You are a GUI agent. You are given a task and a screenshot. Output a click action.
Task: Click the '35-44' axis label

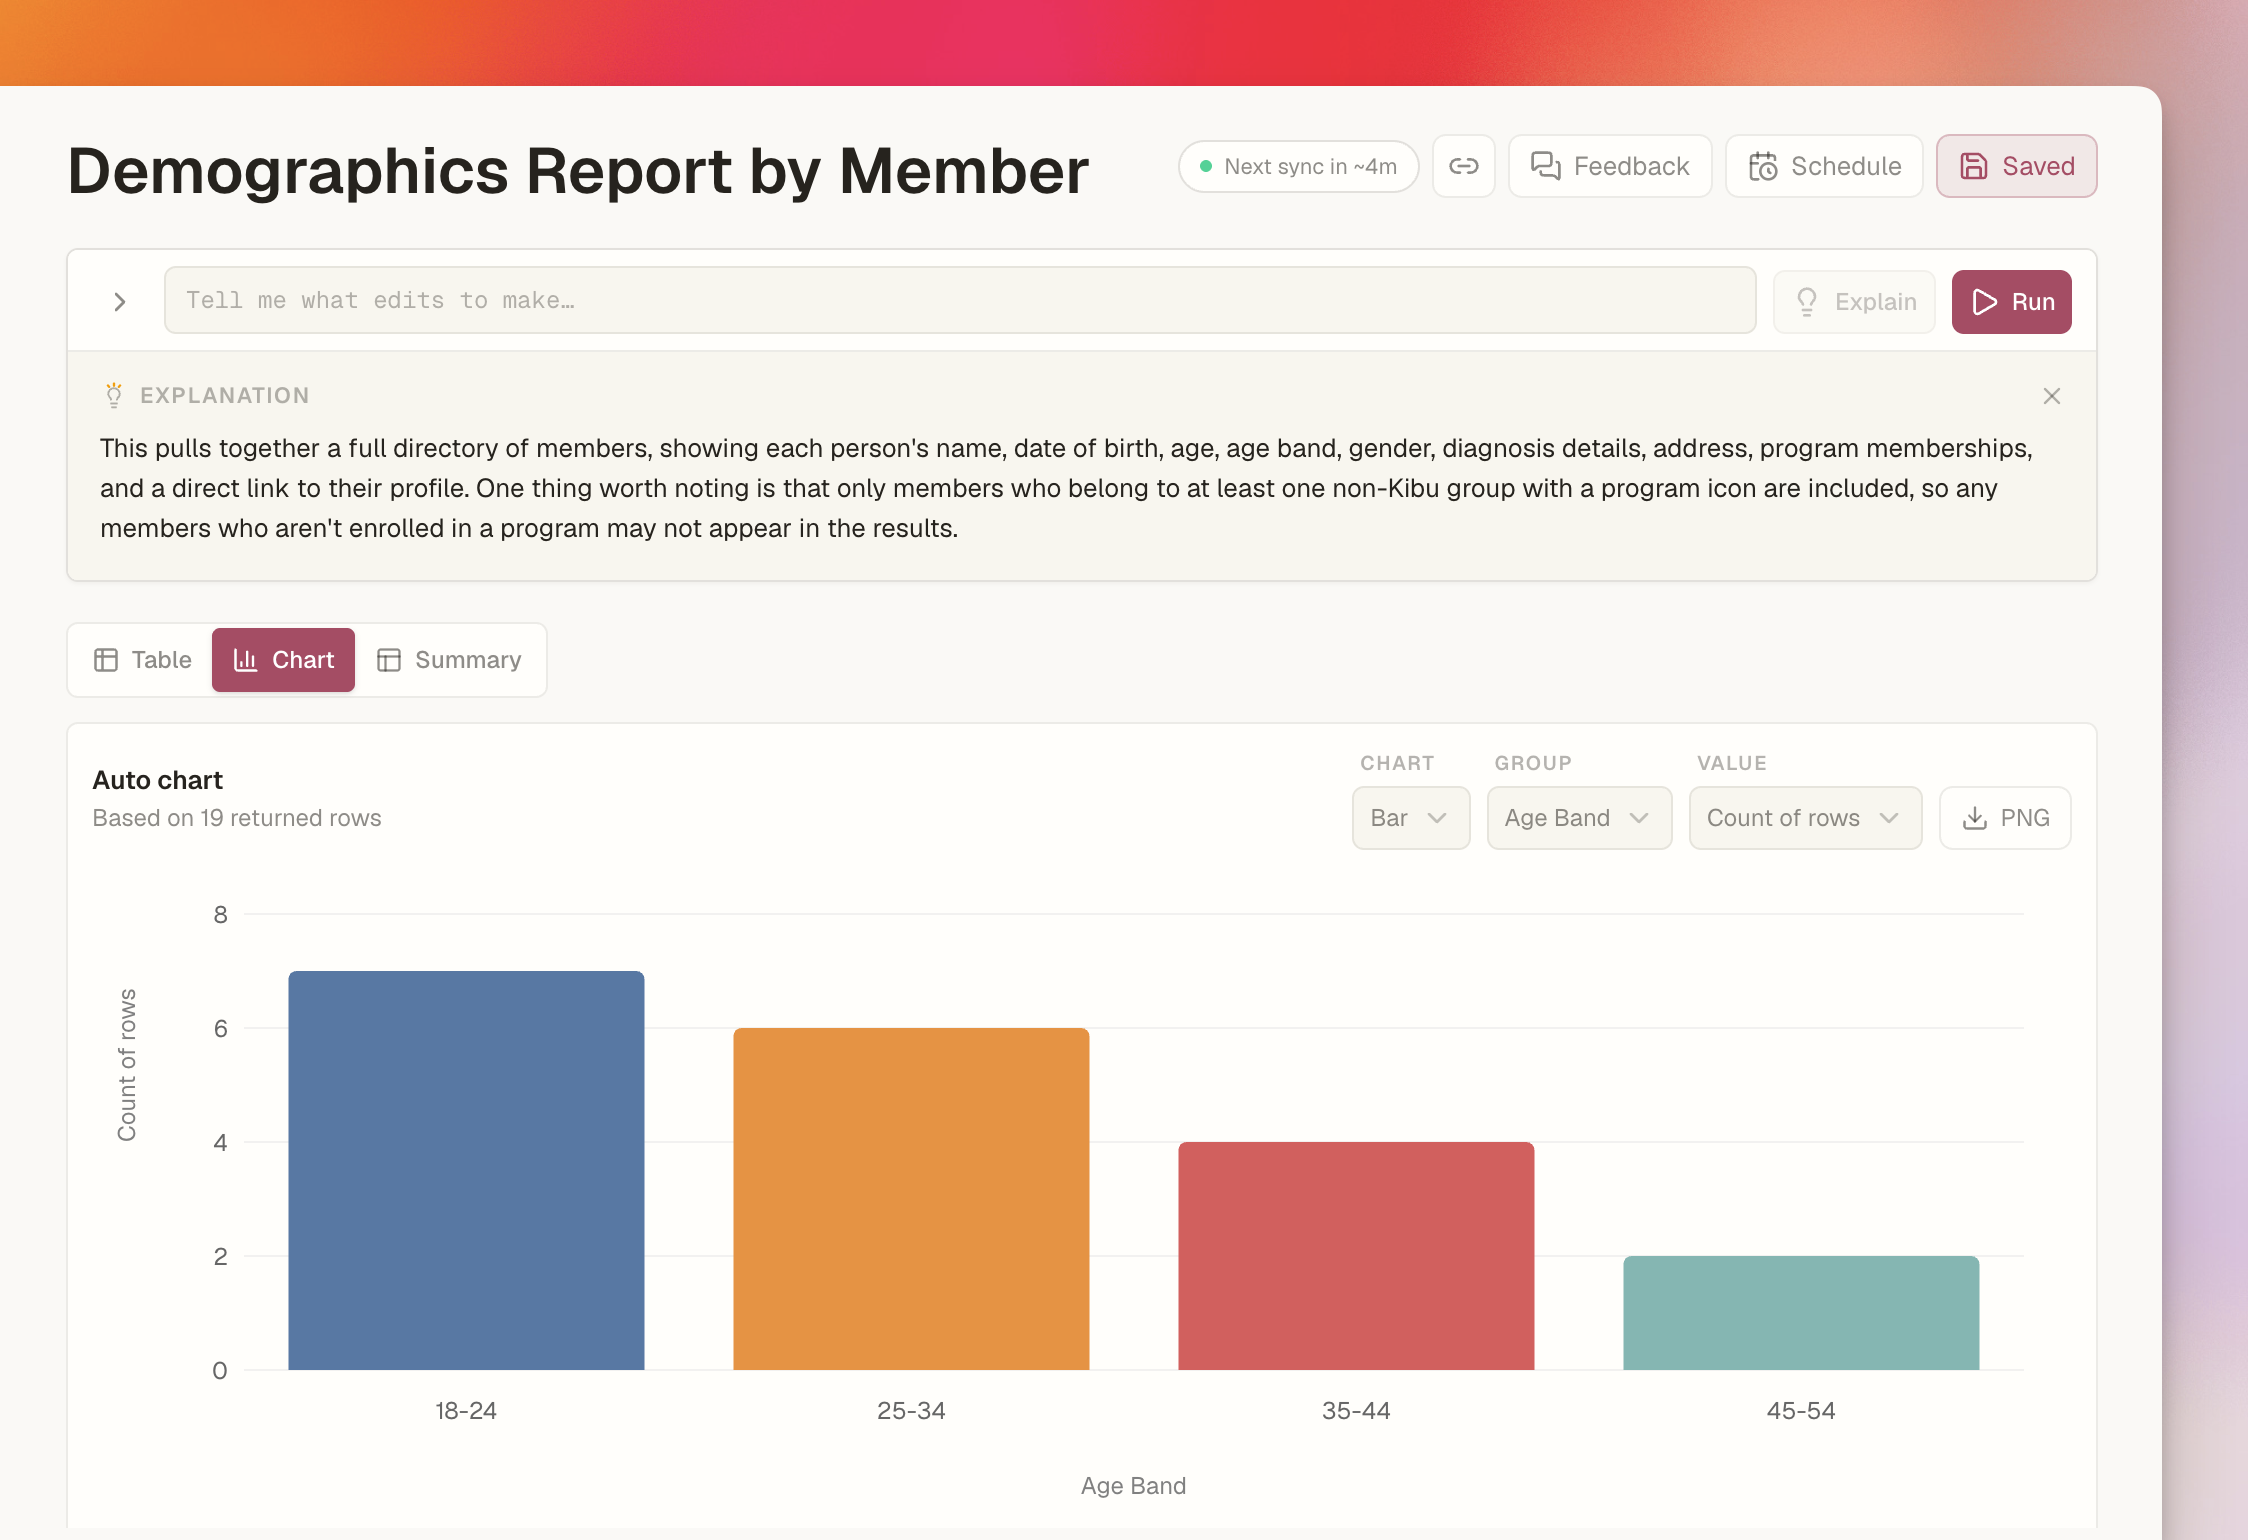(x=1356, y=1411)
